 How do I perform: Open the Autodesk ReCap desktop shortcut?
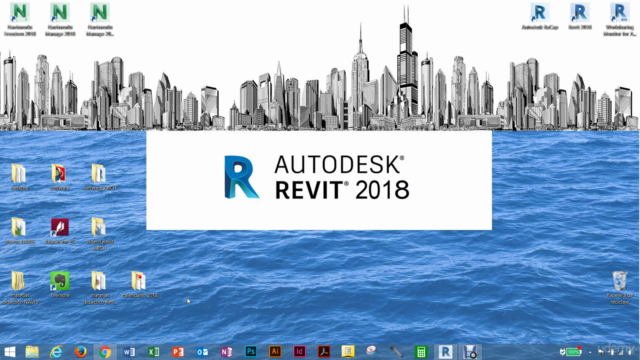[x=540, y=17]
